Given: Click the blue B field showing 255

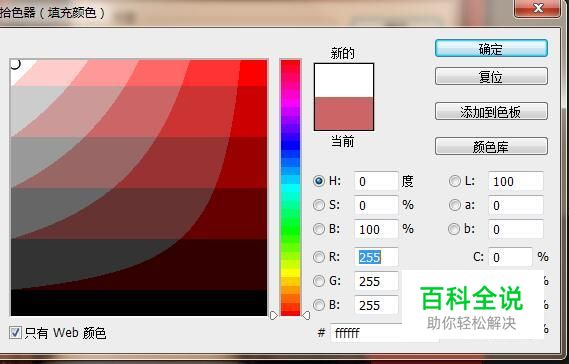Looking at the screenshot, I should [376, 305].
